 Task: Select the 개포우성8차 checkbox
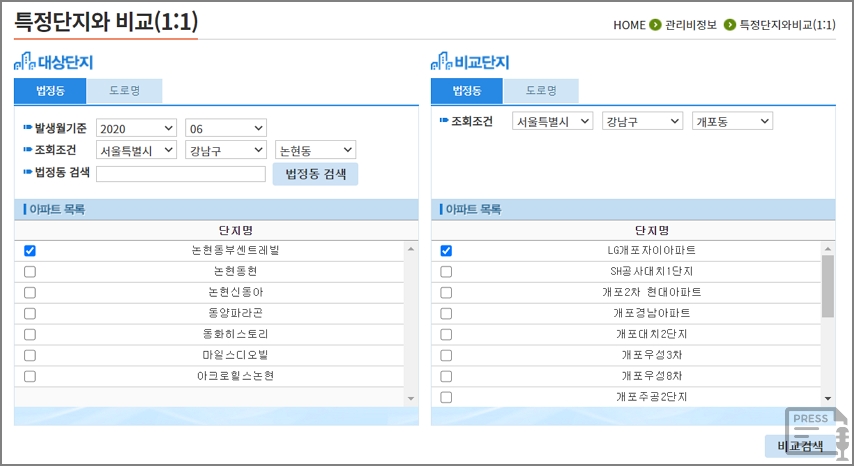pos(446,377)
